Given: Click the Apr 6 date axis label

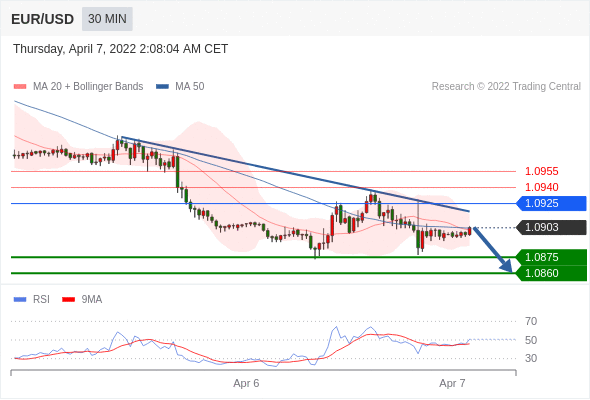Looking at the screenshot, I should [246, 383].
